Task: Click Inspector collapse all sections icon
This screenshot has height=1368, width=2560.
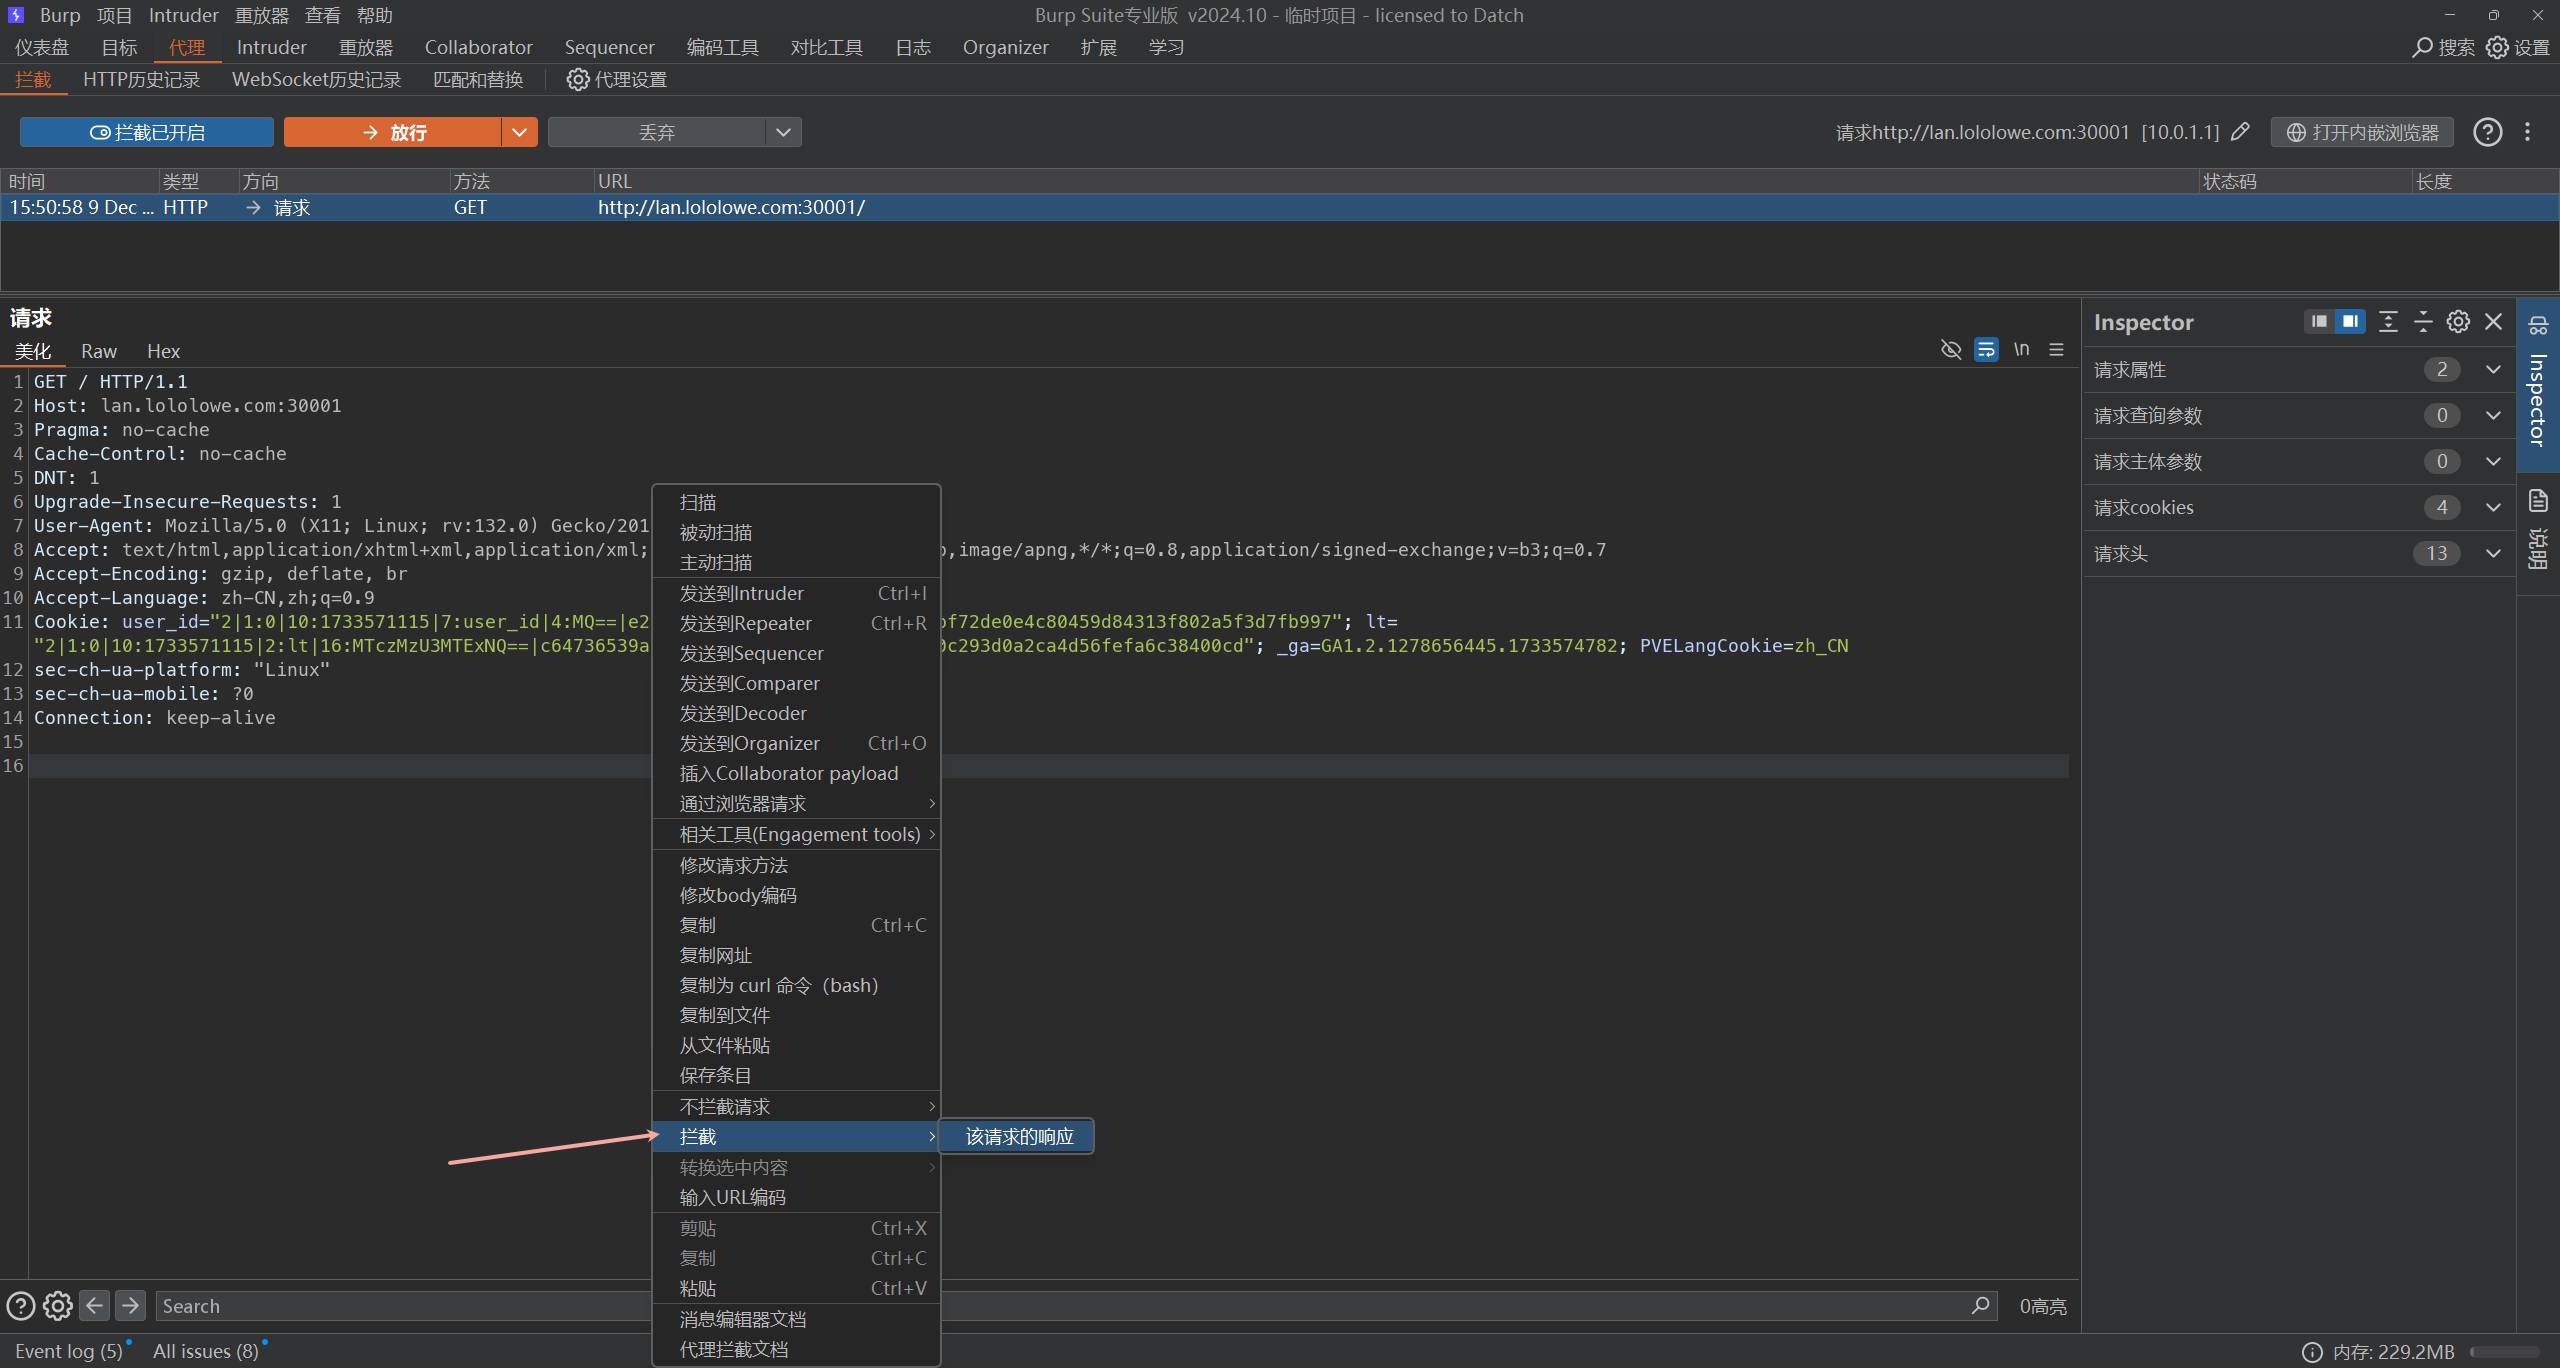Action: (2423, 321)
